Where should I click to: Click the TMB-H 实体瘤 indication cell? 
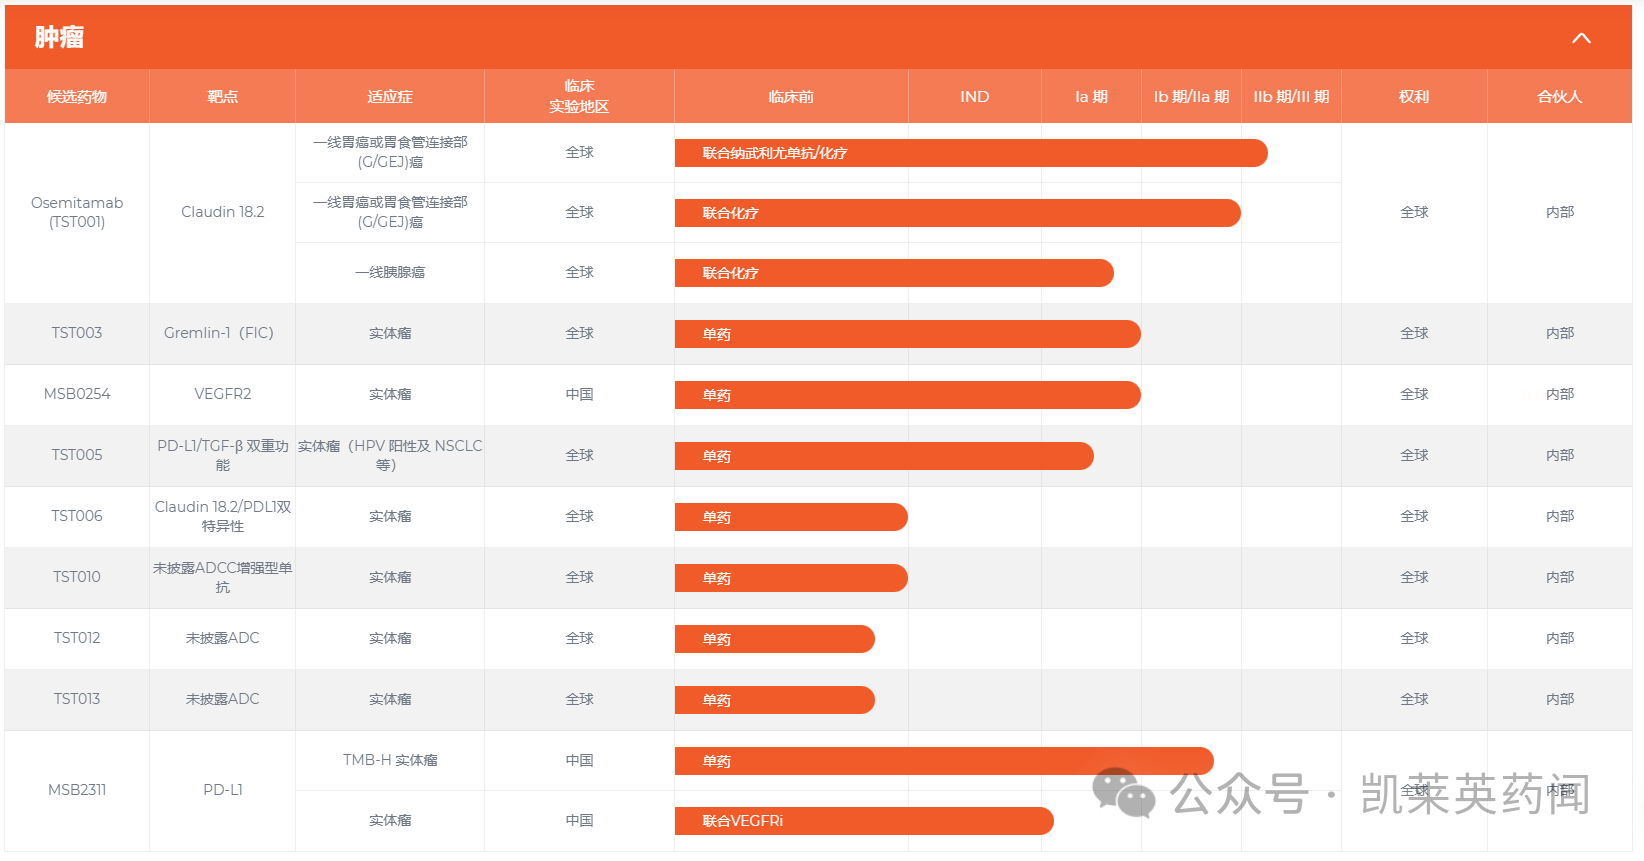(x=390, y=760)
